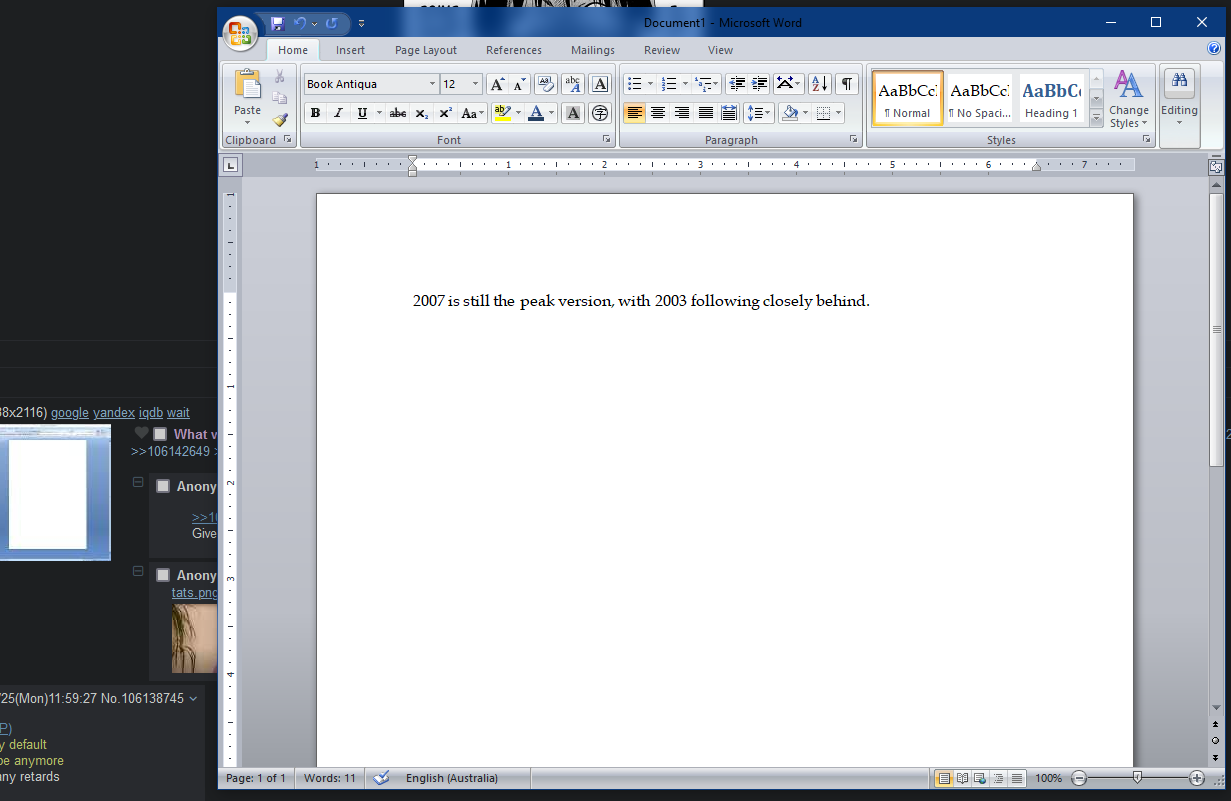This screenshot has width=1231, height=801.
Task: Grow the font size
Action: [497, 85]
